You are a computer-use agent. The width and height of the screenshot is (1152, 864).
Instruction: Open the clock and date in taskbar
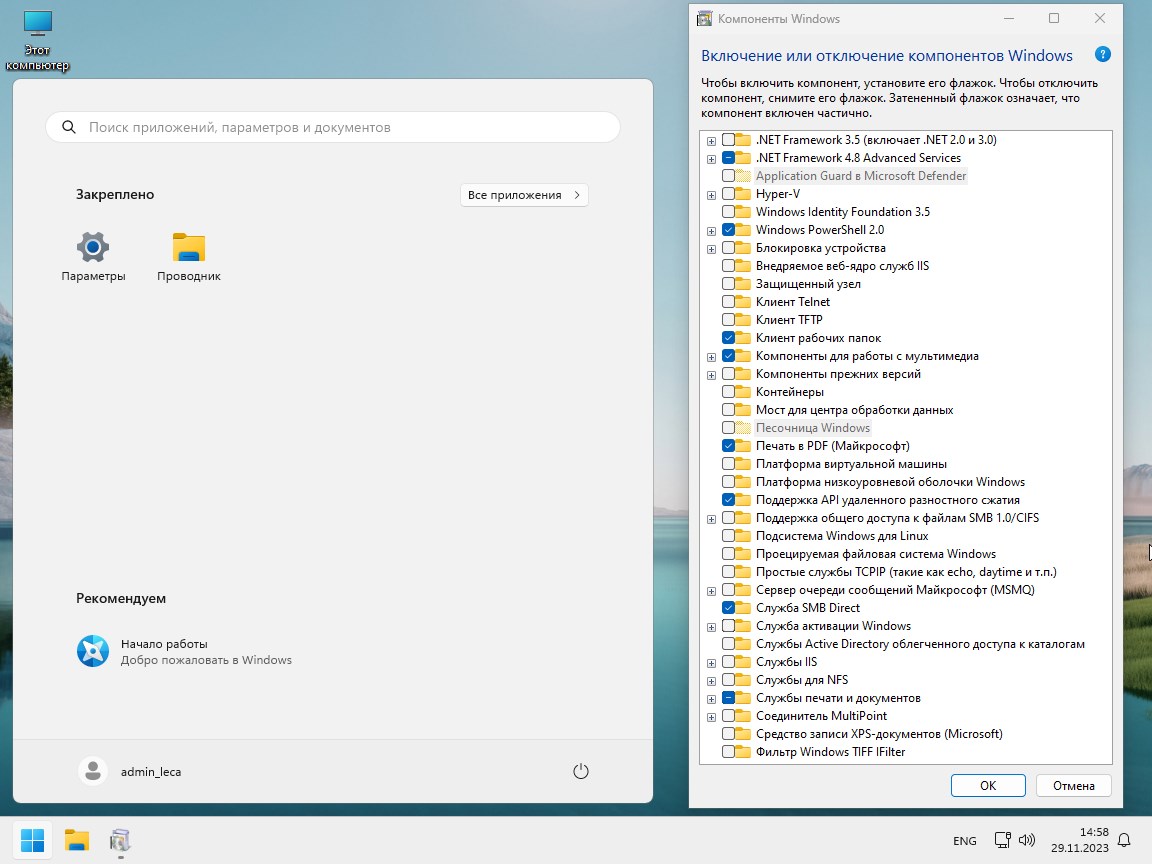[1079, 840]
